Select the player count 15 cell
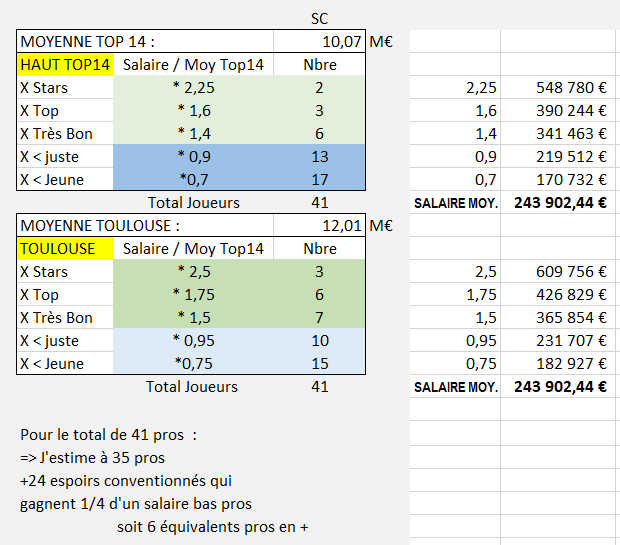Viewport: 620px width, 545px height. click(319, 363)
